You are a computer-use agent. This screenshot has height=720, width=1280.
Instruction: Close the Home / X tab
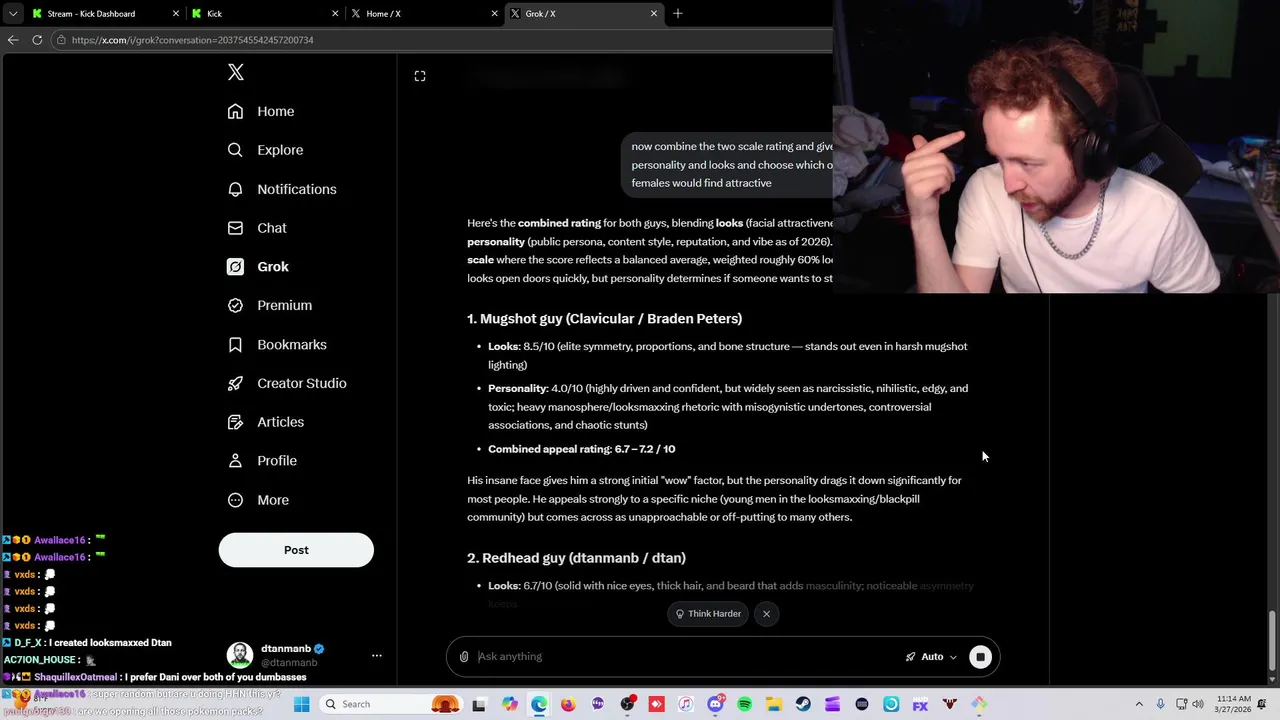point(494,13)
